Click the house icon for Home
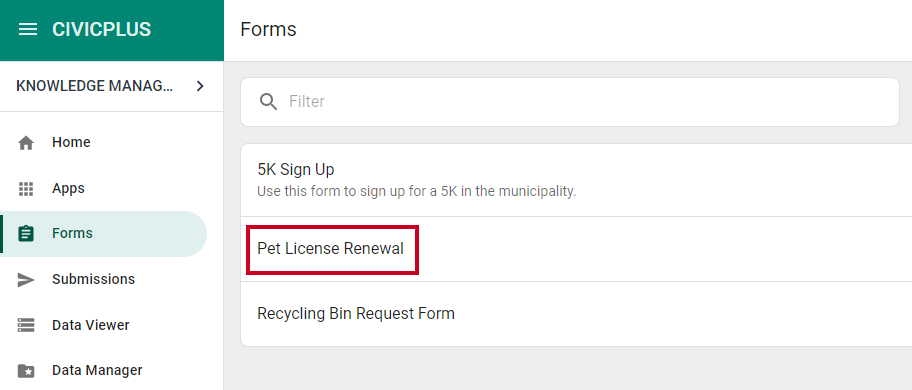This screenshot has height=390, width=912. point(26,143)
